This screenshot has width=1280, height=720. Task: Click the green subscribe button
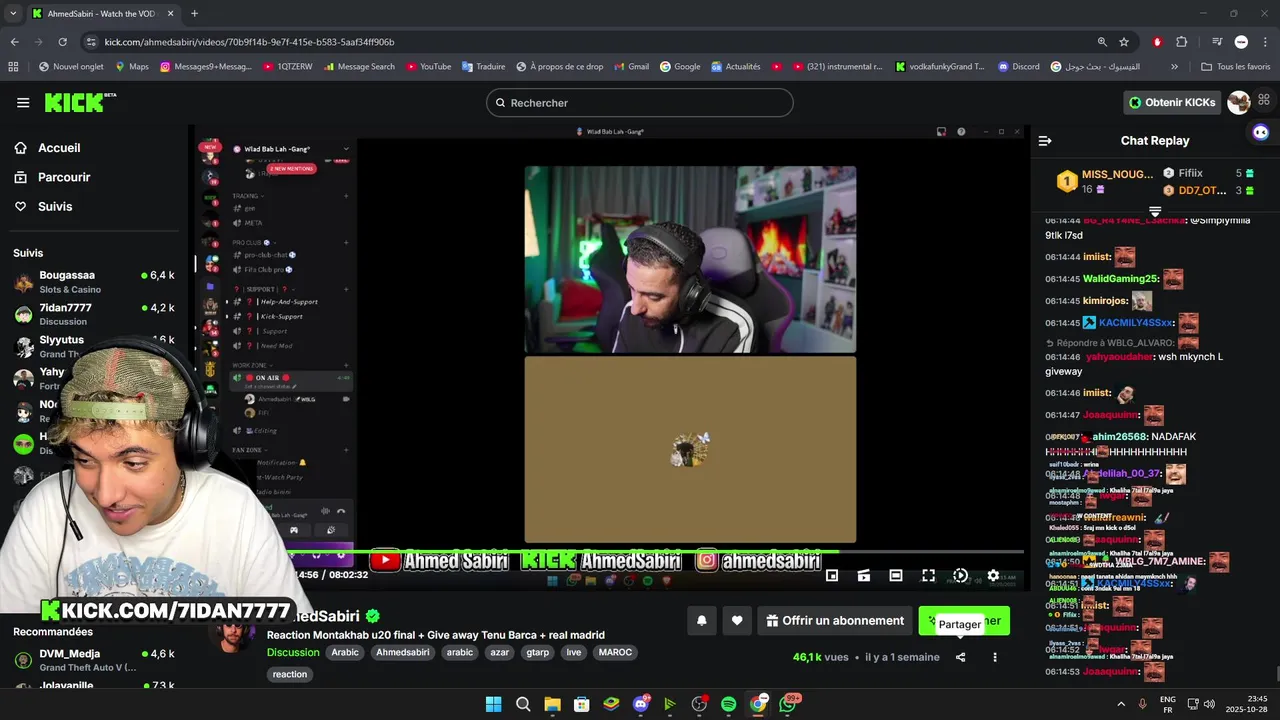point(964,621)
